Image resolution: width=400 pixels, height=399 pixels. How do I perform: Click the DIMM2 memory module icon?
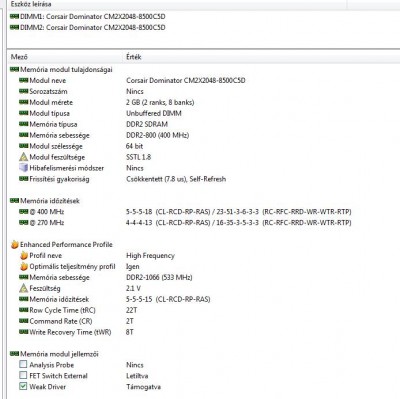click(14, 27)
